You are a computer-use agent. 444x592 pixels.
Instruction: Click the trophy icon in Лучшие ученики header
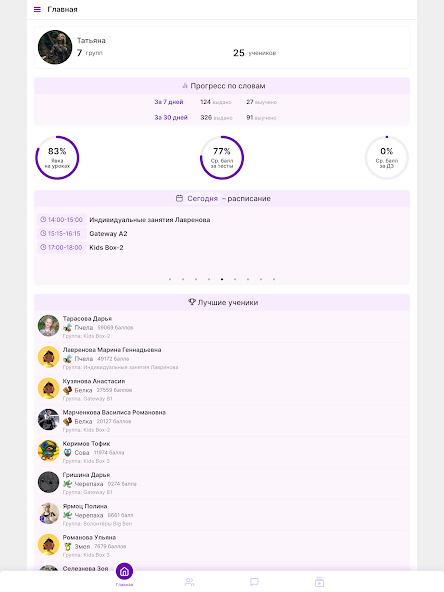tap(192, 302)
